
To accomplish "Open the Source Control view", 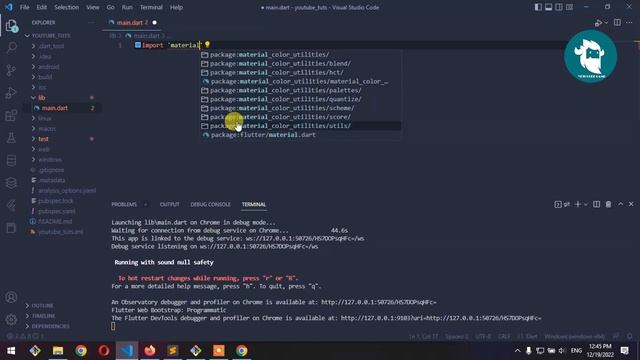I will point(11,70).
